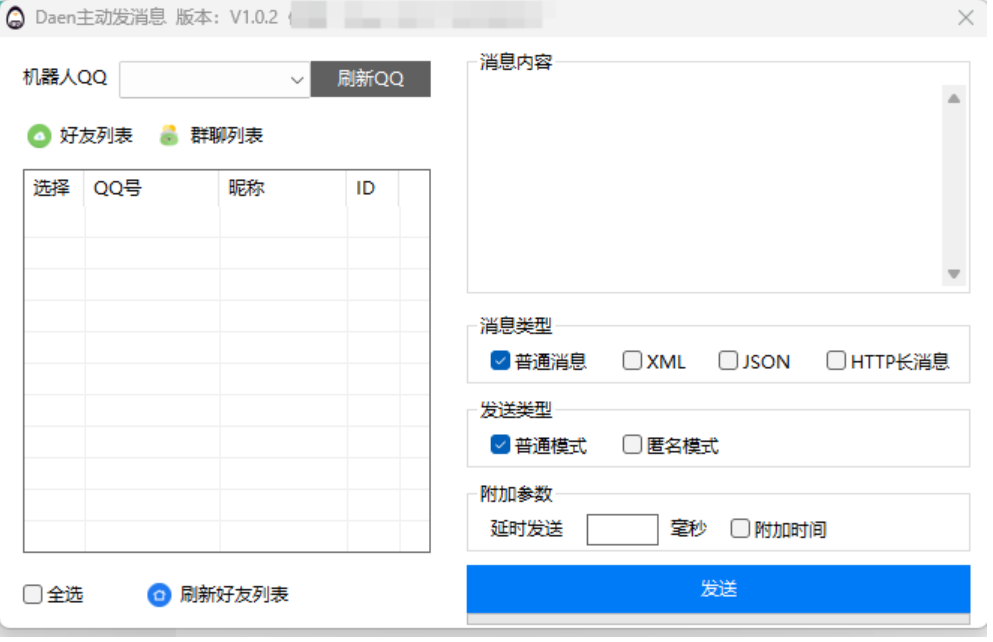993x642 pixels.
Task: Click the 刷新QQ button
Action: (x=370, y=79)
